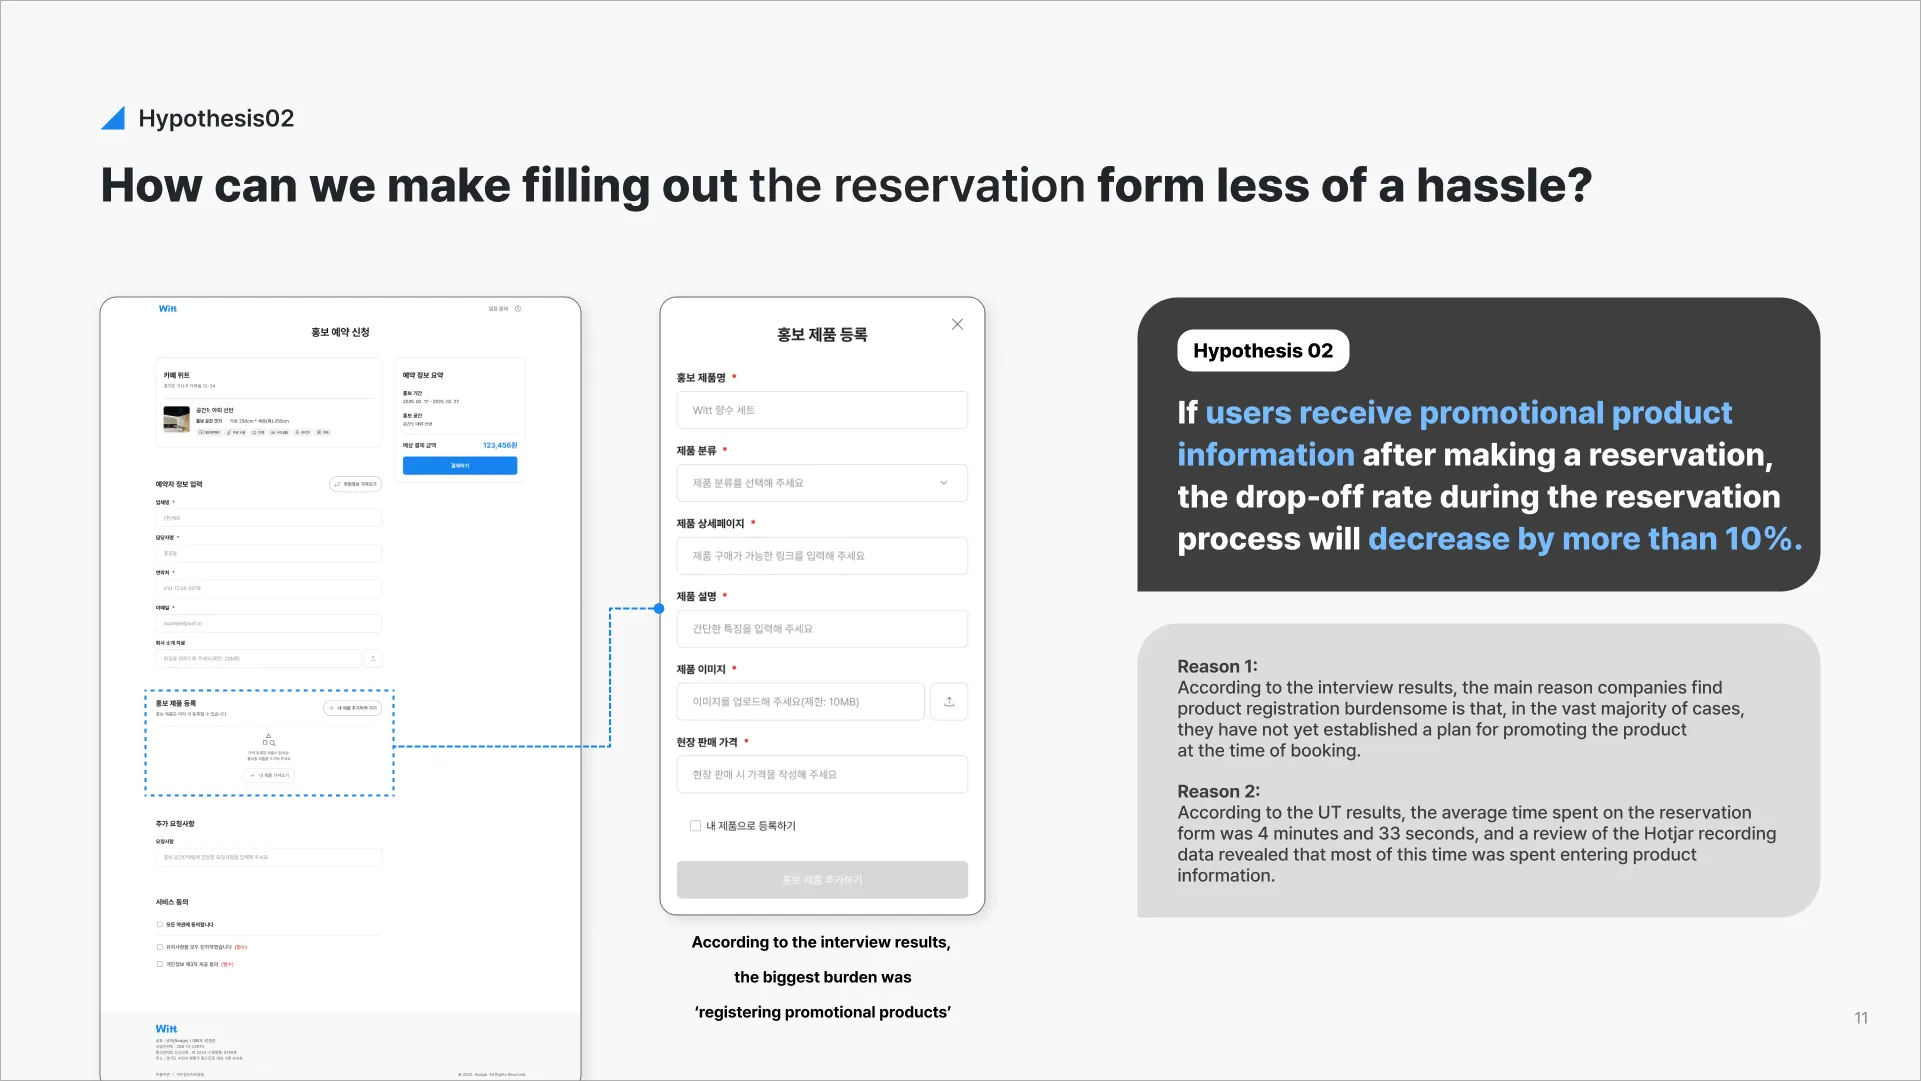Click 홍보 제품명 text input field
Image resolution: width=1921 pixels, height=1081 pixels.
click(821, 410)
